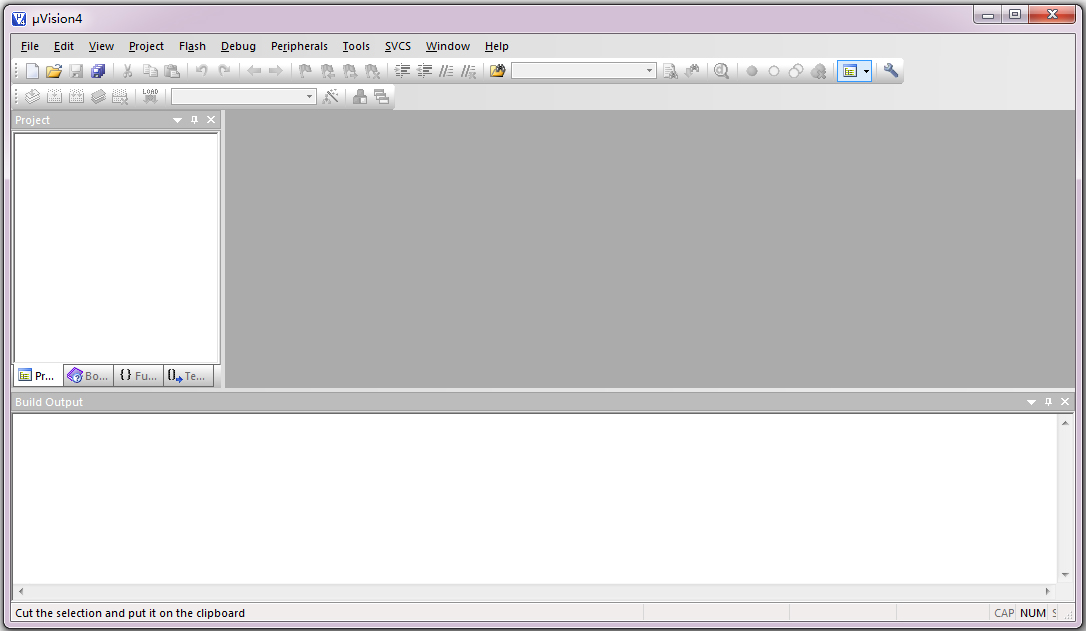Open Project panel window position dropdown arrow
Screen dimensions: 1086x631
(177, 120)
